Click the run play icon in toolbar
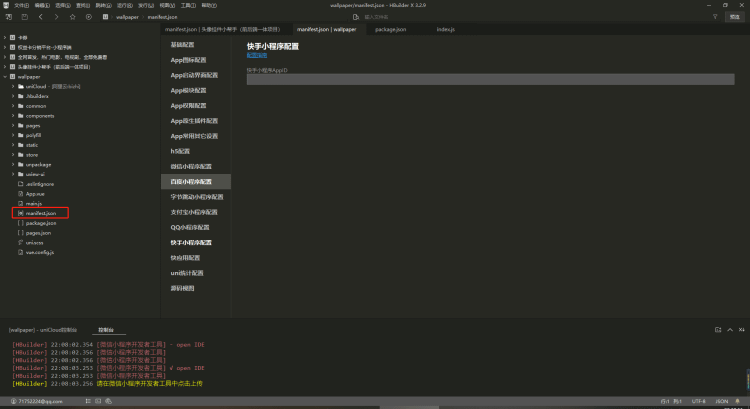The image size is (750, 409). coord(88,17)
